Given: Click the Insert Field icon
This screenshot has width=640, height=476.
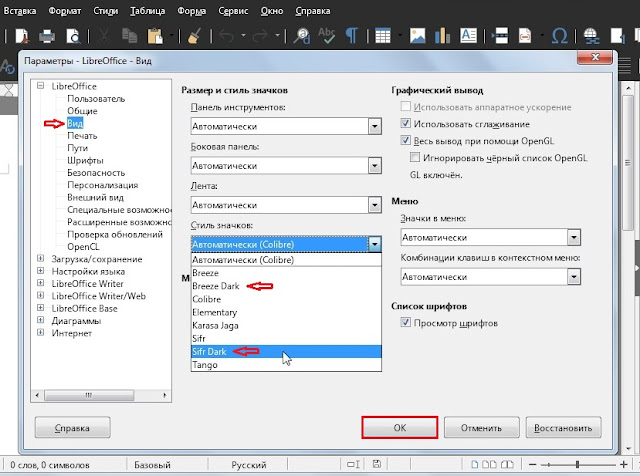Looking at the screenshot, I should [525, 36].
